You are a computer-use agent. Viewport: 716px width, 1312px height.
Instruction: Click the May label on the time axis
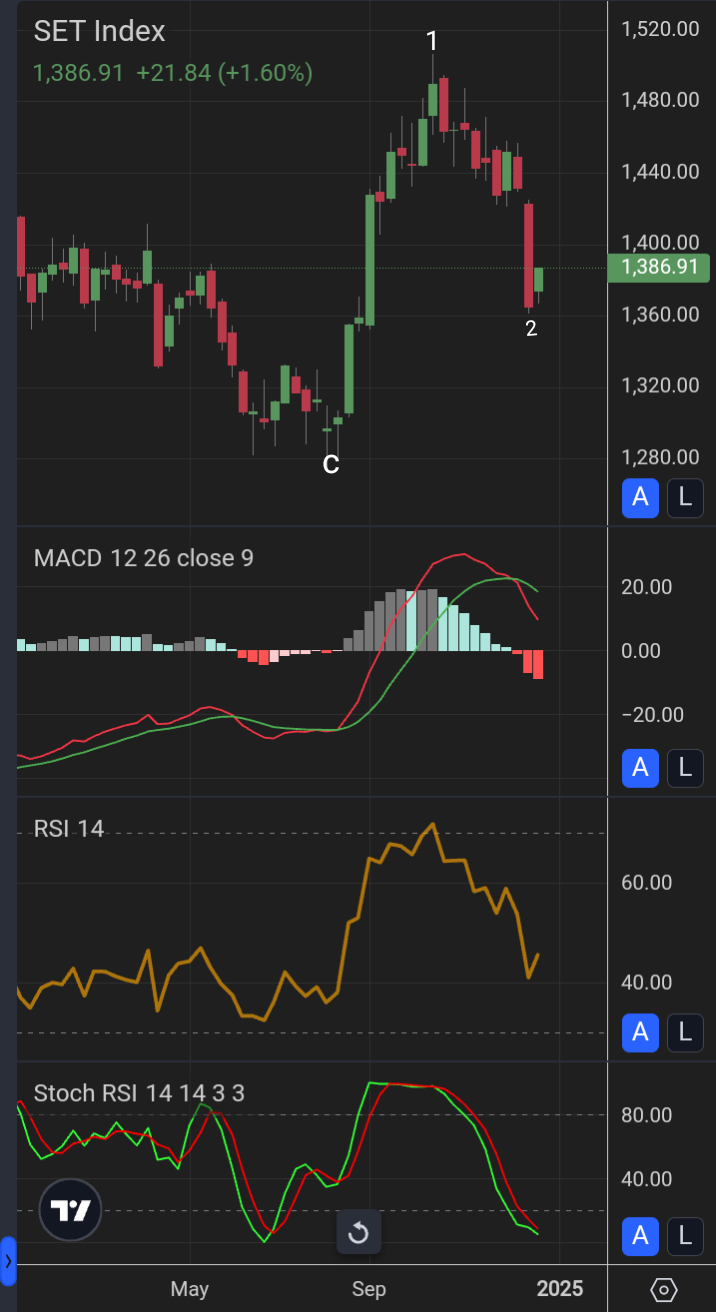[x=189, y=1288]
